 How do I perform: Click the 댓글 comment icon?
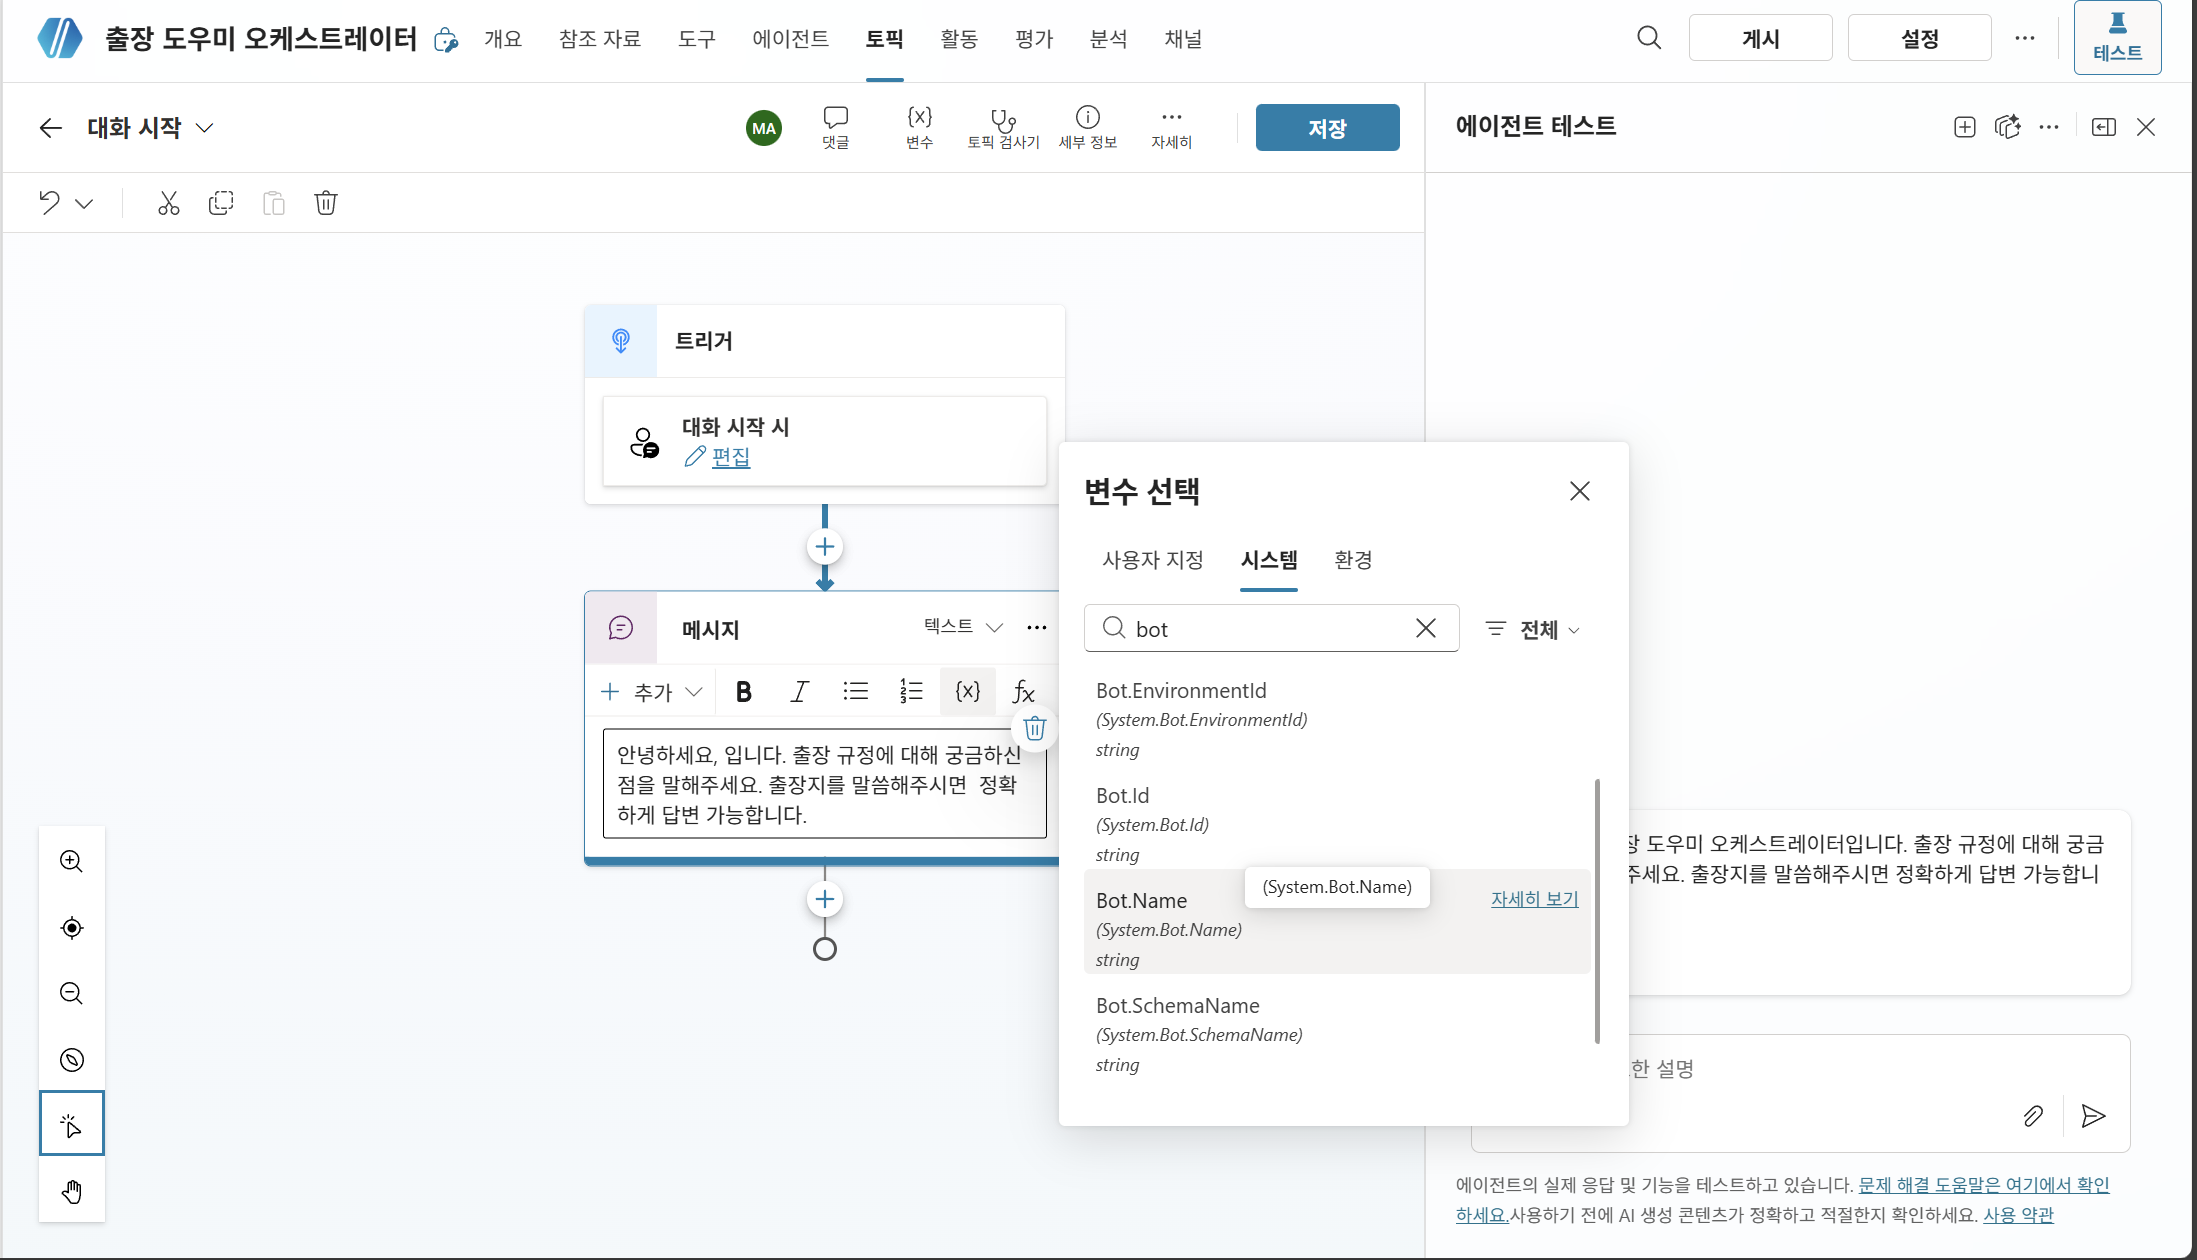click(835, 127)
